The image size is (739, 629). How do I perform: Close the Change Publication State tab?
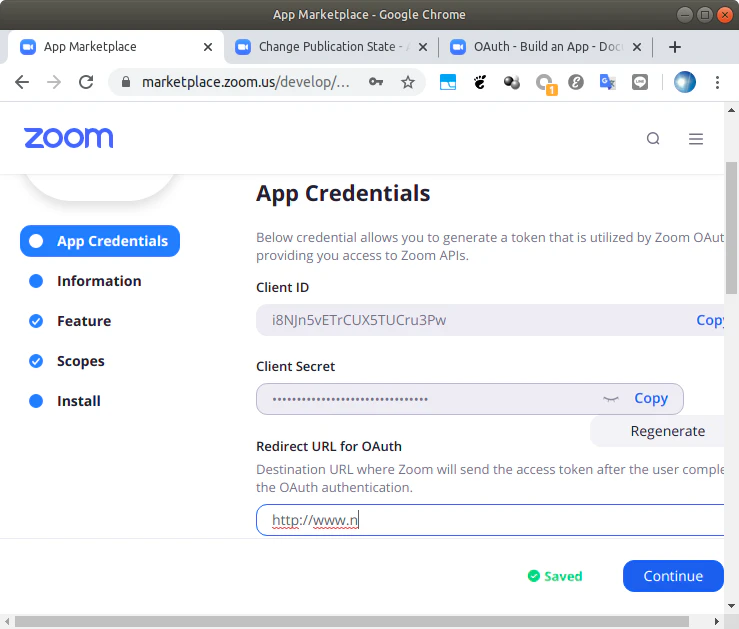tap(423, 47)
